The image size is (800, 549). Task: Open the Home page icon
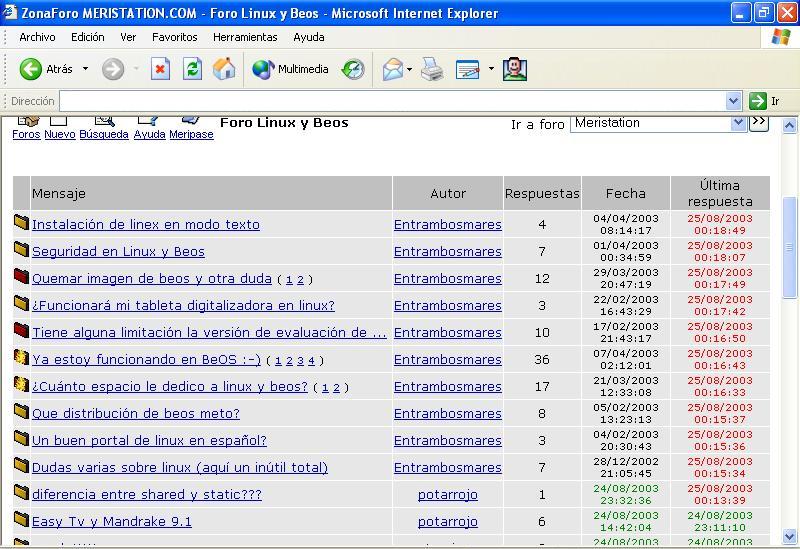(x=224, y=69)
